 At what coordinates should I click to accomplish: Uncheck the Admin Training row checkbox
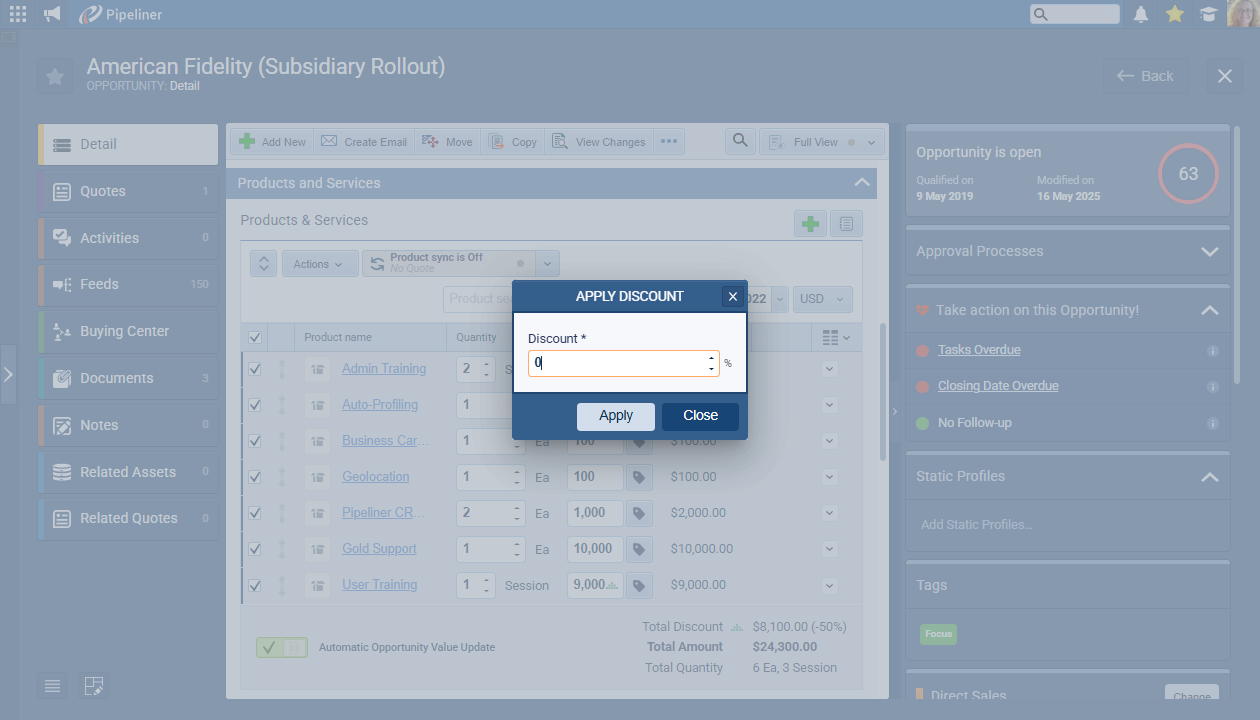coord(255,369)
